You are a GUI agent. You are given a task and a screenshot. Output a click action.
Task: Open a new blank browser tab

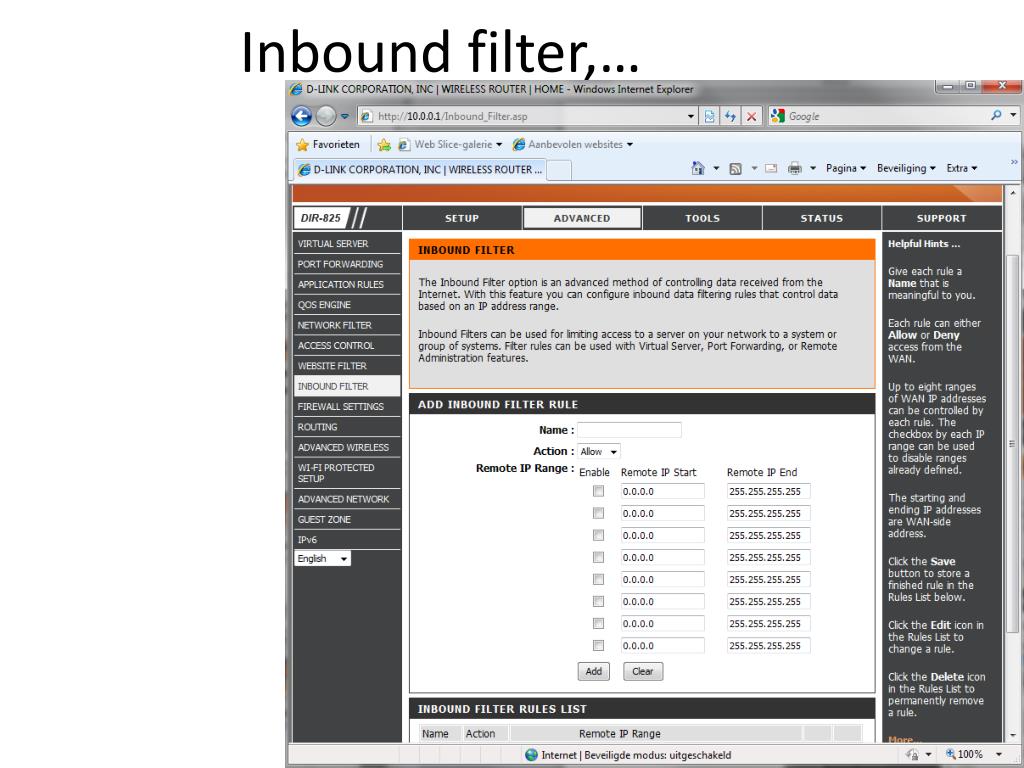click(x=559, y=170)
